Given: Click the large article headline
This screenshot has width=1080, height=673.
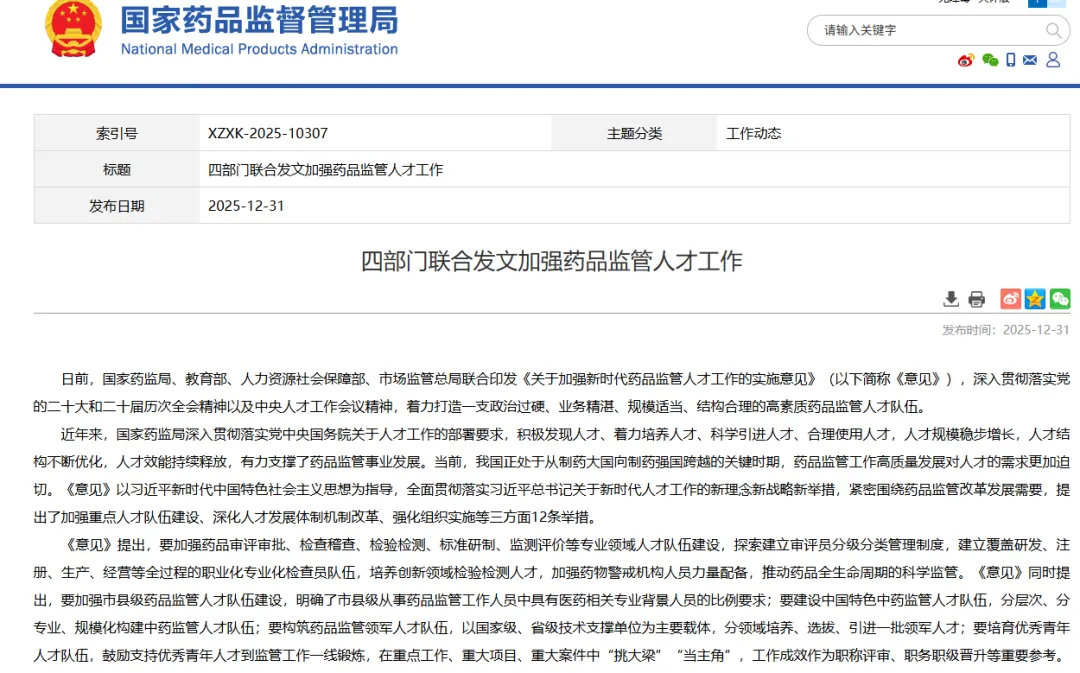Looking at the screenshot, I should coord(552,261).
